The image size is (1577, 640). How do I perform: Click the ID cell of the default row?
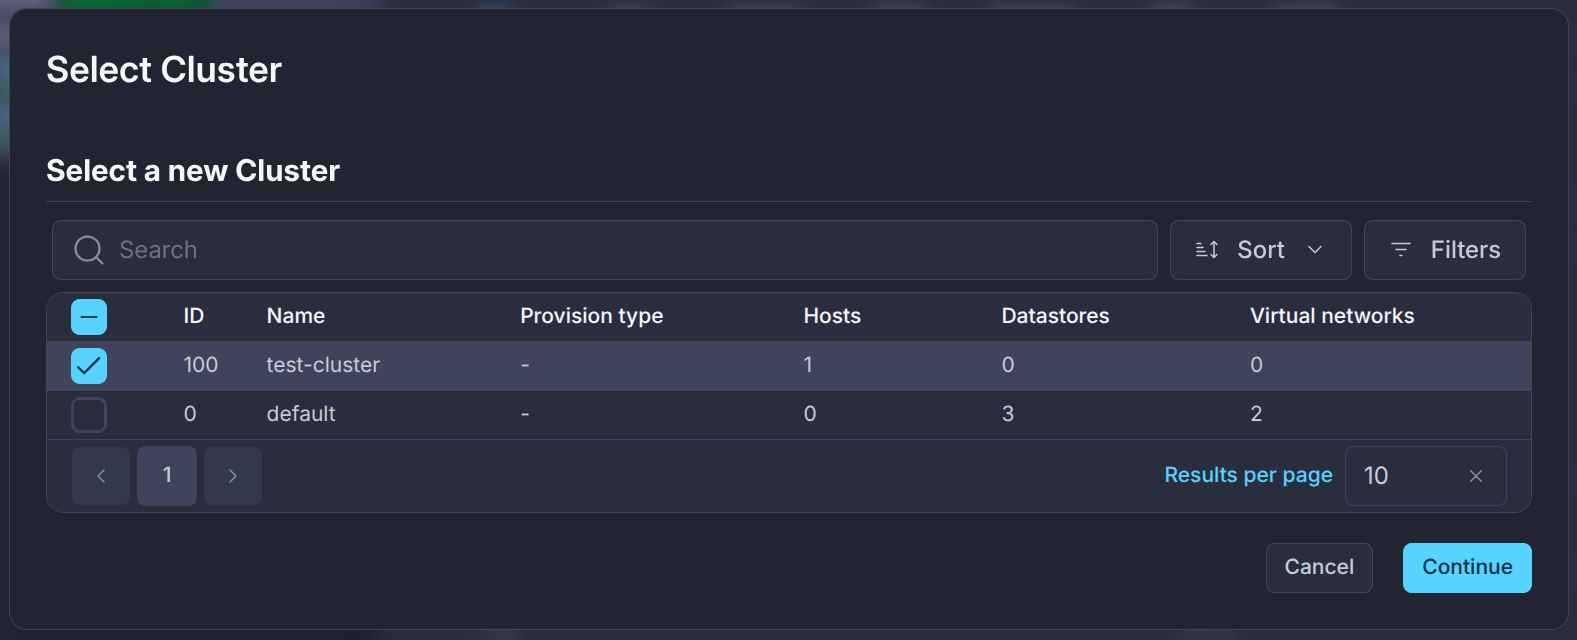tap(190, 414)
